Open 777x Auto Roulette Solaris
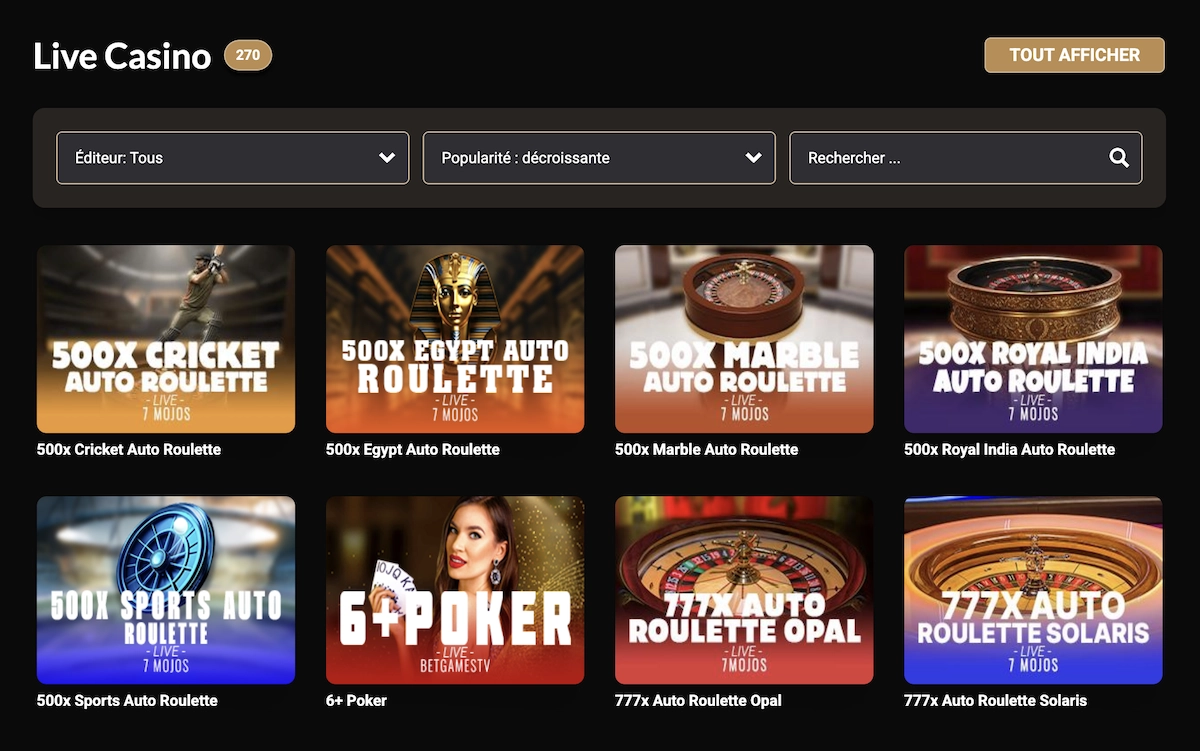 [1032, 589]
